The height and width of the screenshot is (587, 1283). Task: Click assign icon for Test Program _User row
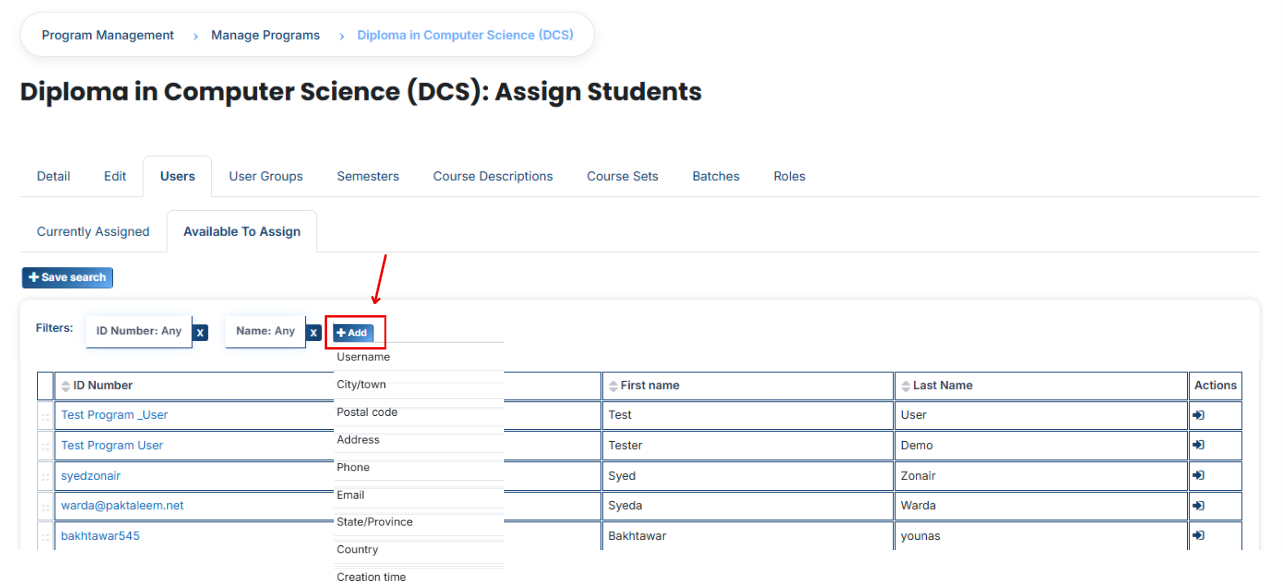click(x=1198, y=415)
